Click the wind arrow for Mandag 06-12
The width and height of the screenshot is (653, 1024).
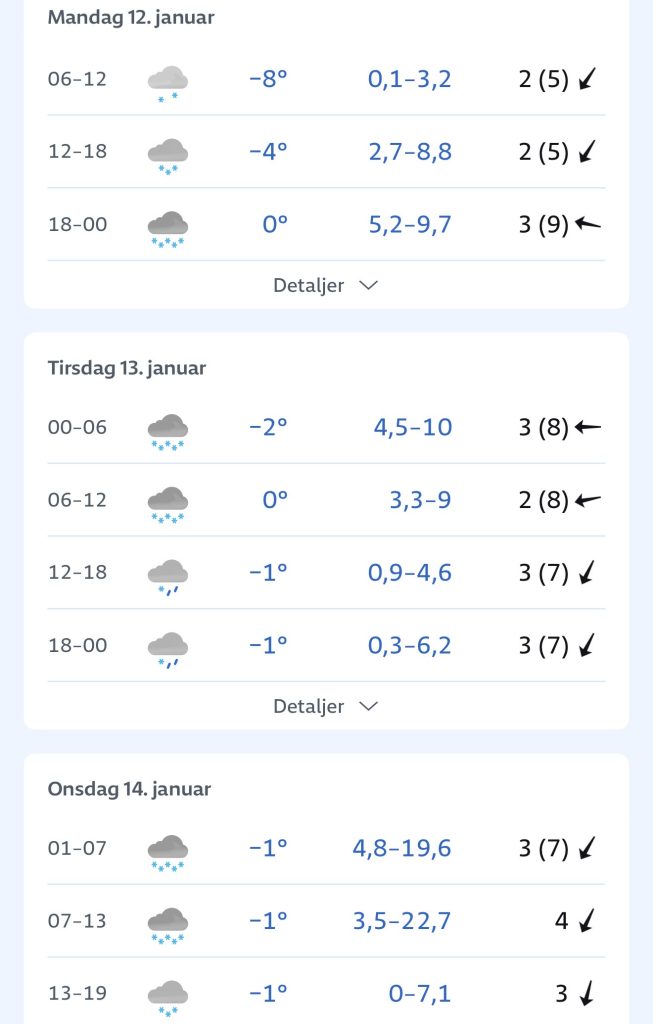click(x=588, y=79)
